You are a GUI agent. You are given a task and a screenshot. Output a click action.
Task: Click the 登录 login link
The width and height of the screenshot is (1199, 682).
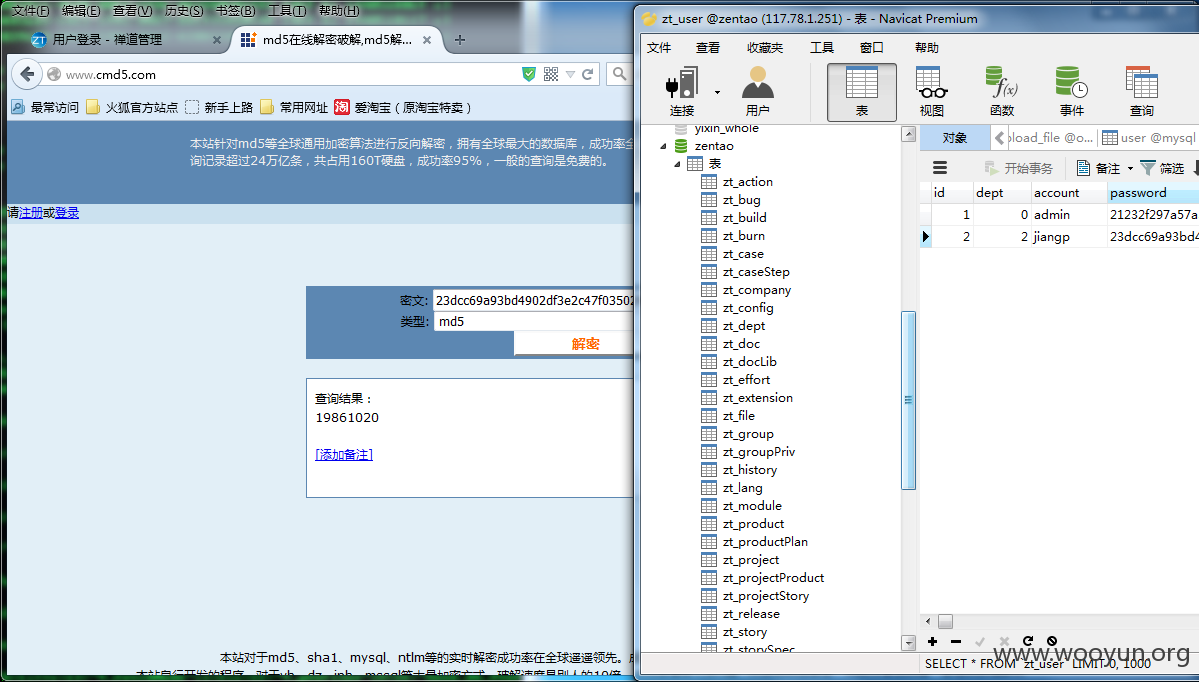click(67, 213)
